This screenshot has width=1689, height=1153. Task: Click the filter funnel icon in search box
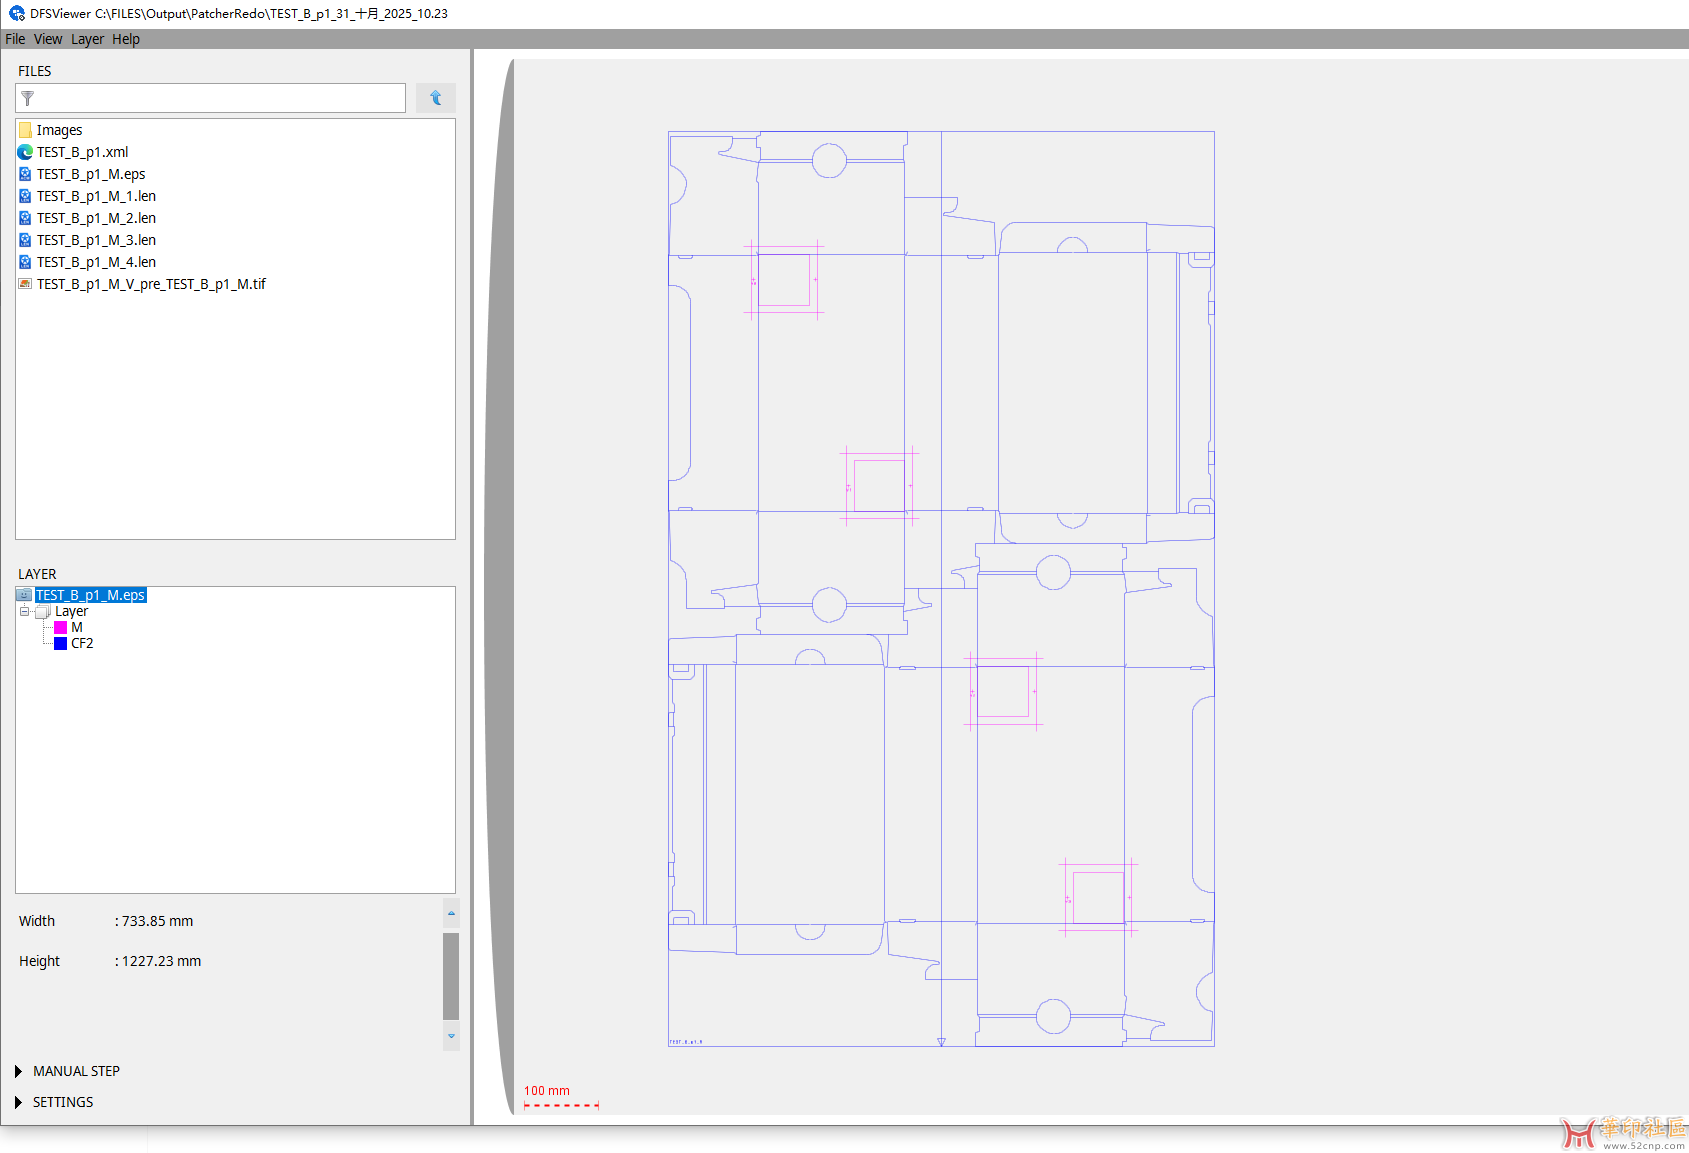pyautogui.click(x=28, y=98)
